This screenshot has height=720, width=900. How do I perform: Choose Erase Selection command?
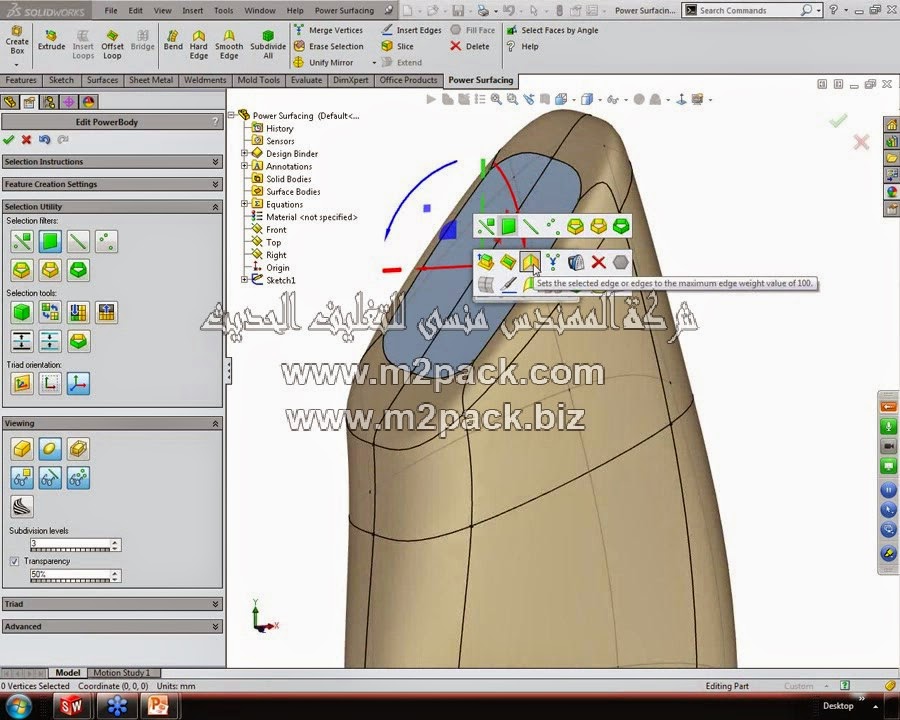pyautogui.click(x=328, y=46)
